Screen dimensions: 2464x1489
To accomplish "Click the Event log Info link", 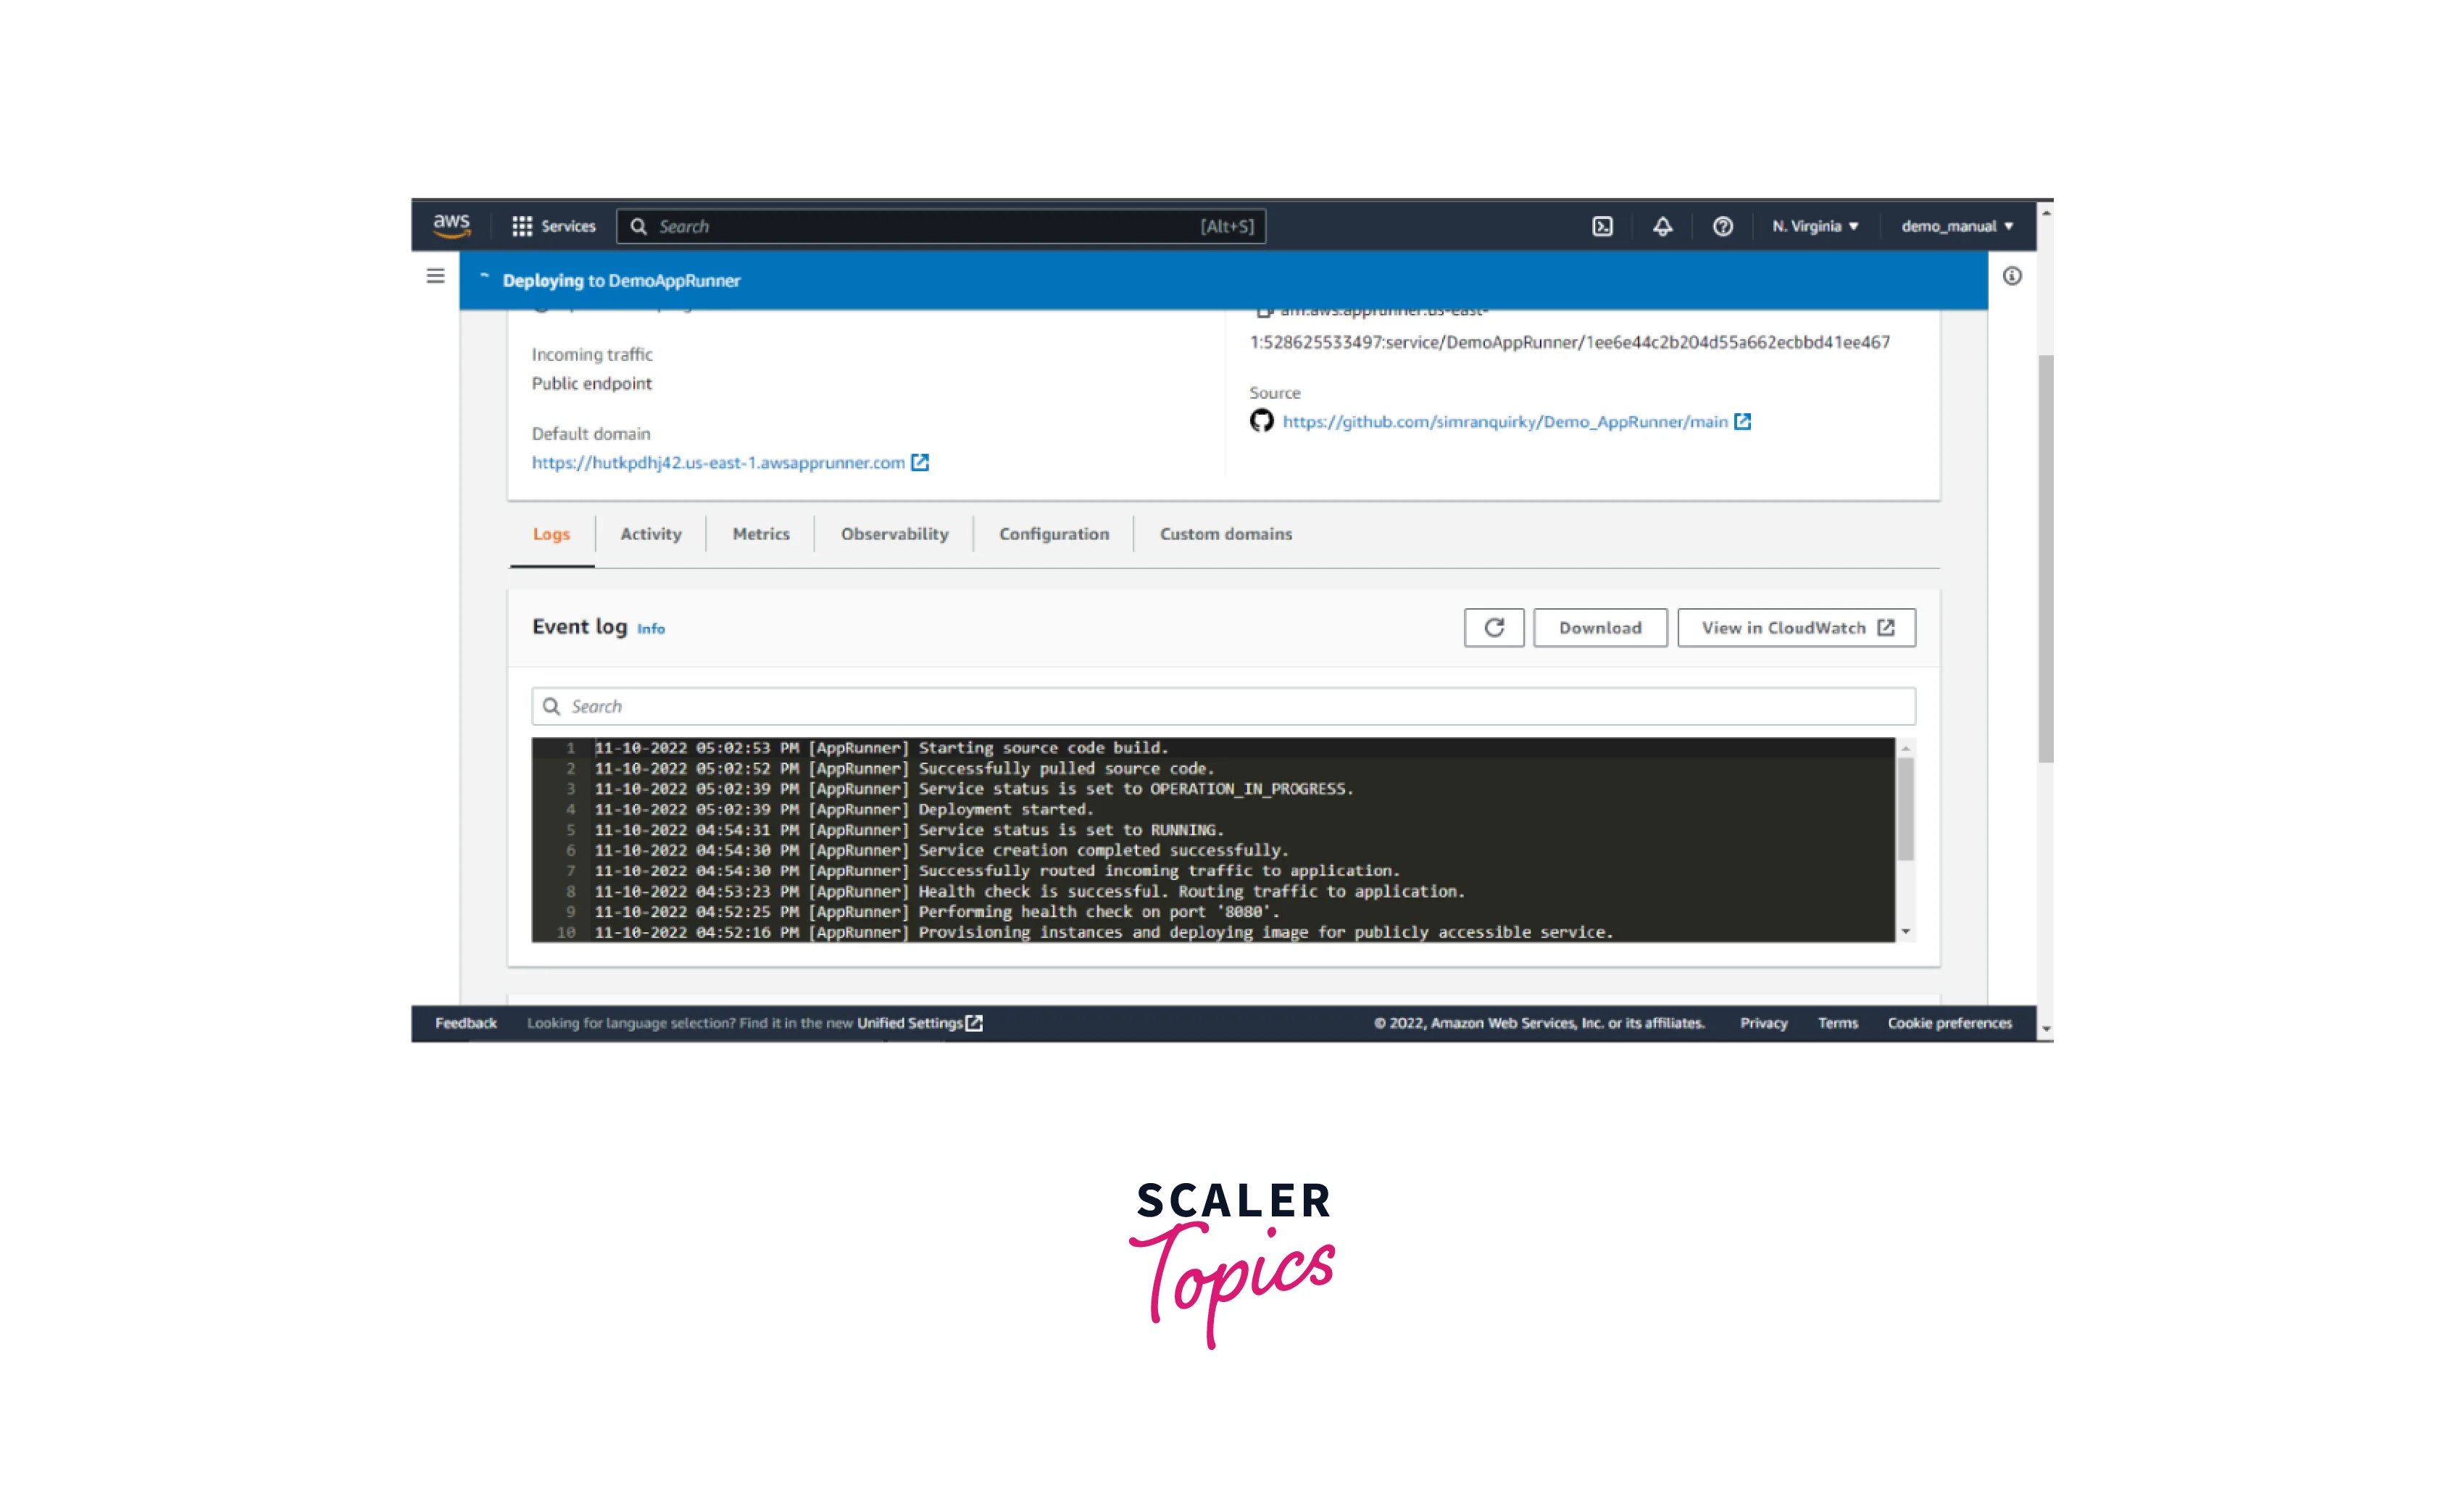I will tap(651, 629).
